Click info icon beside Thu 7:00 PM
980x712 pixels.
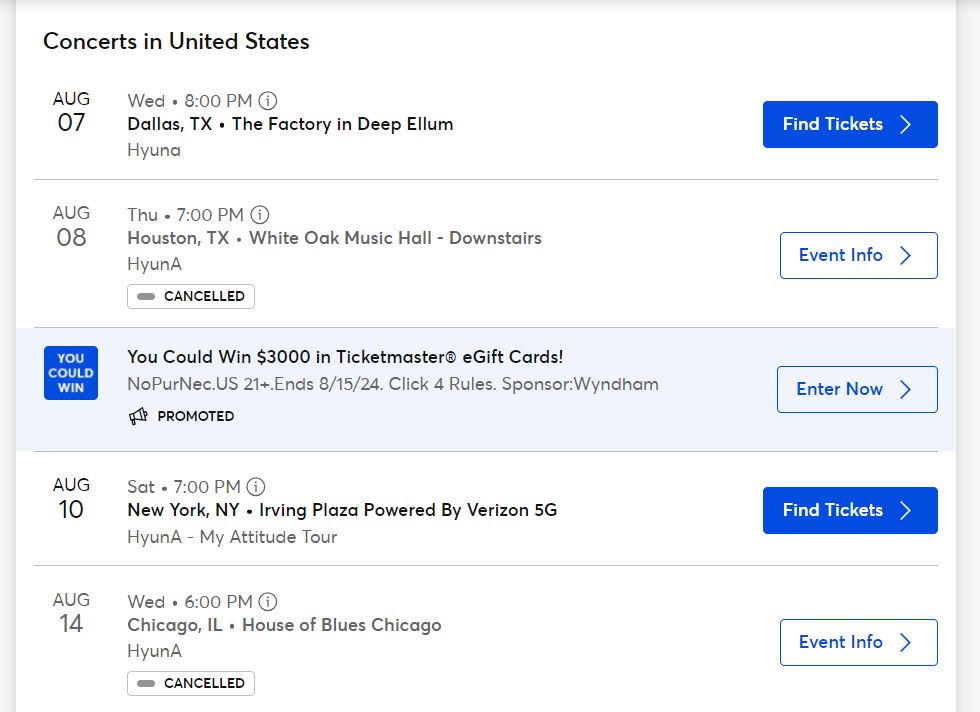(x=260, y=215)
